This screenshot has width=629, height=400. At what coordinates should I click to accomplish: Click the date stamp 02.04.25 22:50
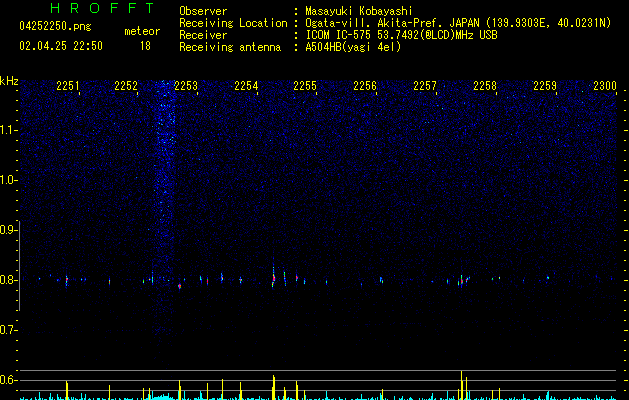point(61,46)
